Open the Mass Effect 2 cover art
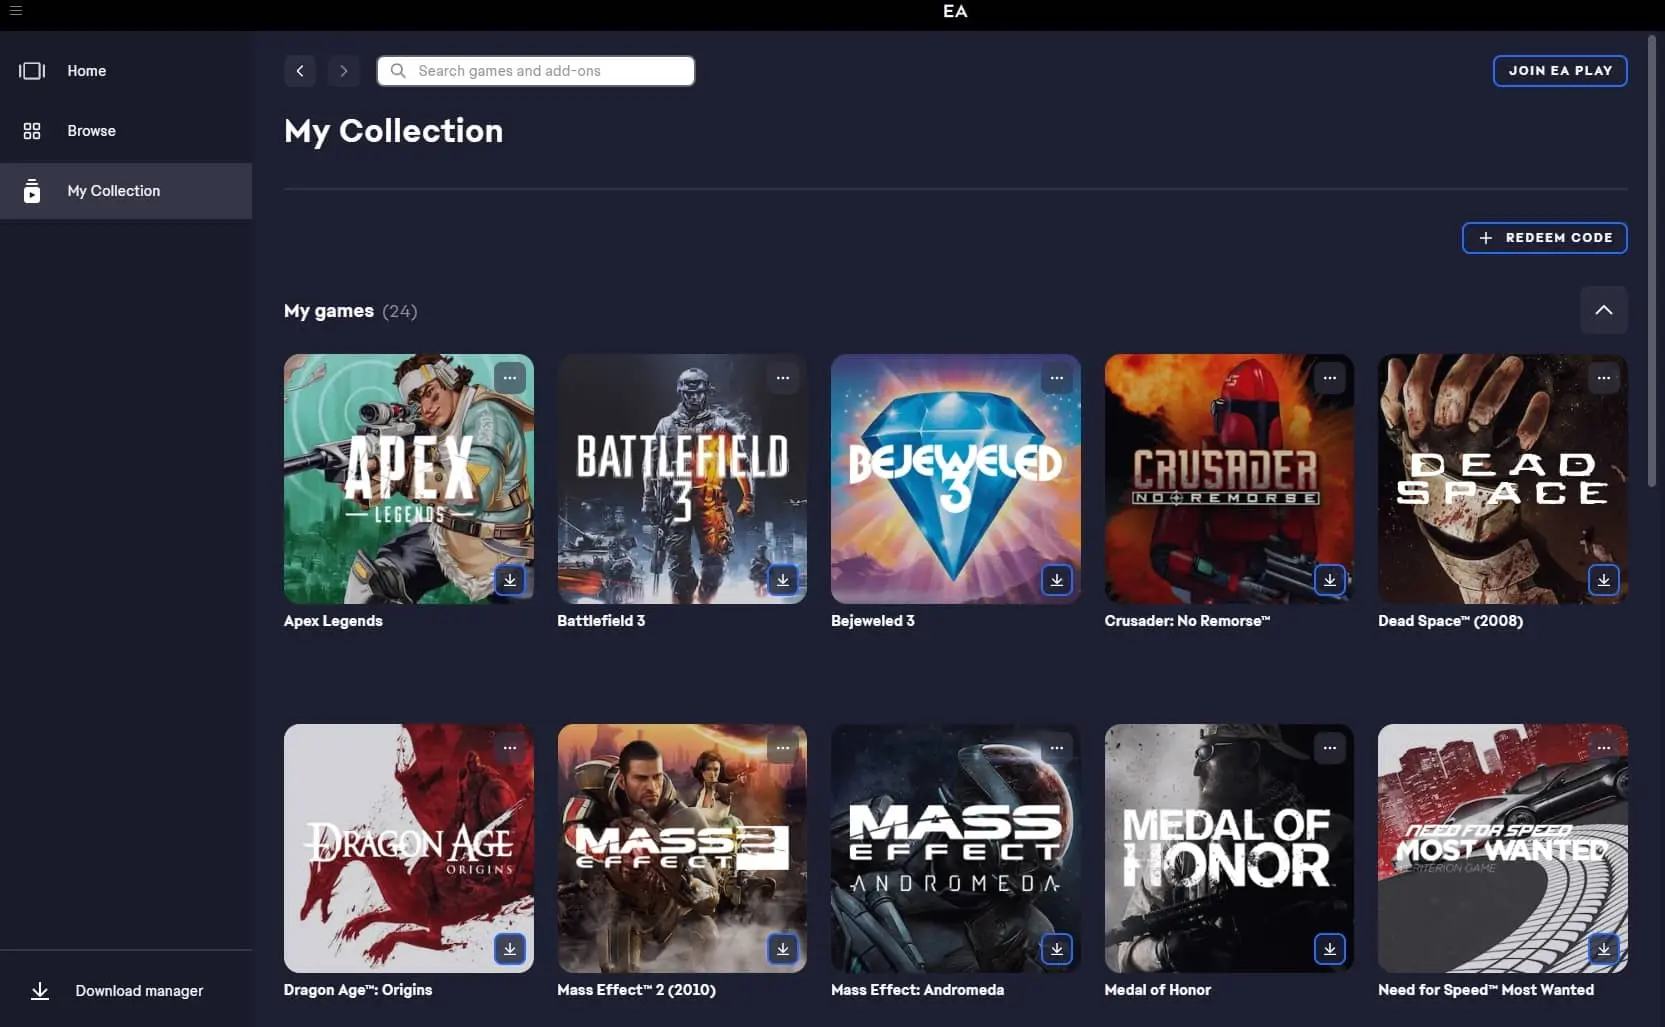This screenshot has width=1665, height=1027. [682, 848]
